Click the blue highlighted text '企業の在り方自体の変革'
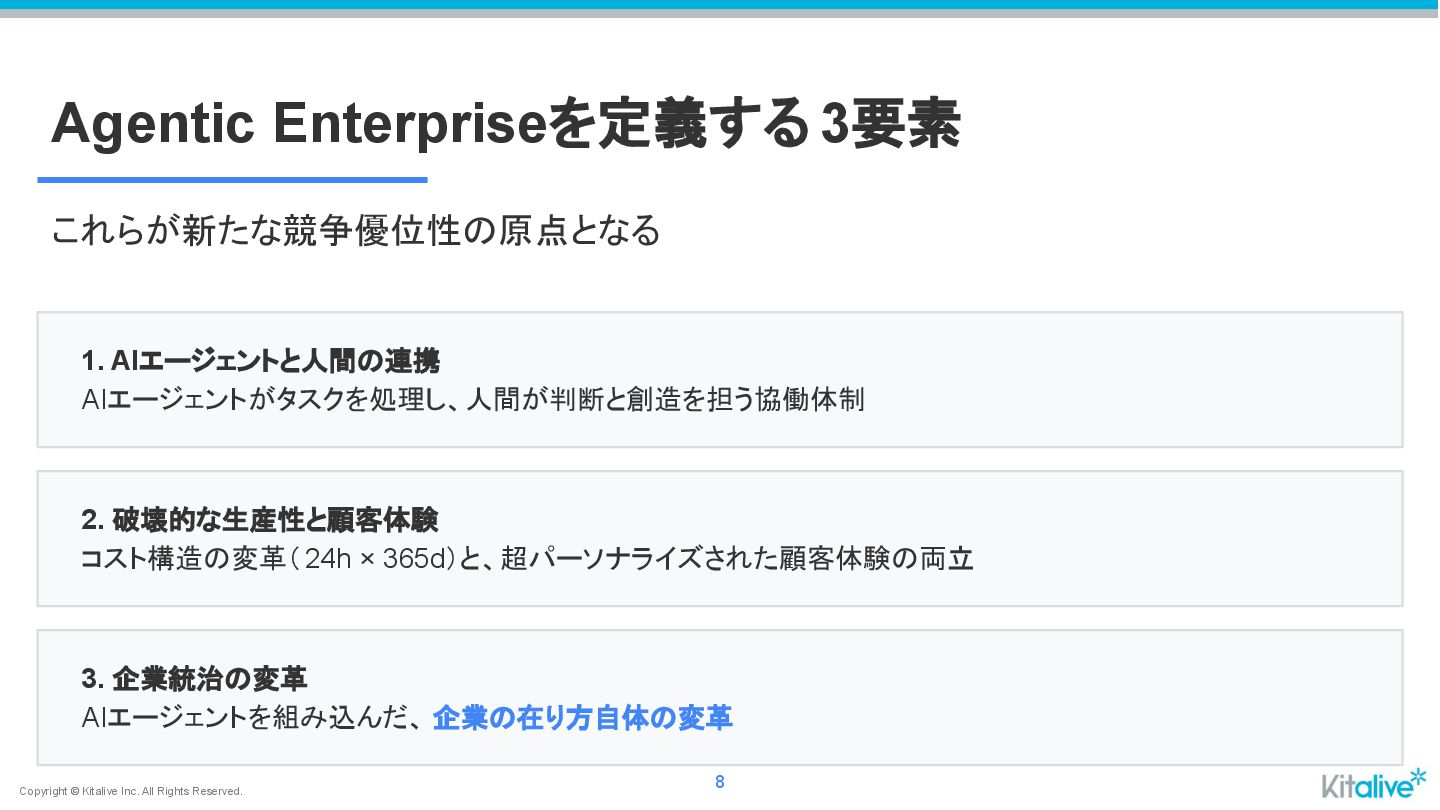Viewport: 1440px width, 810px height. [x=582, y=718]
